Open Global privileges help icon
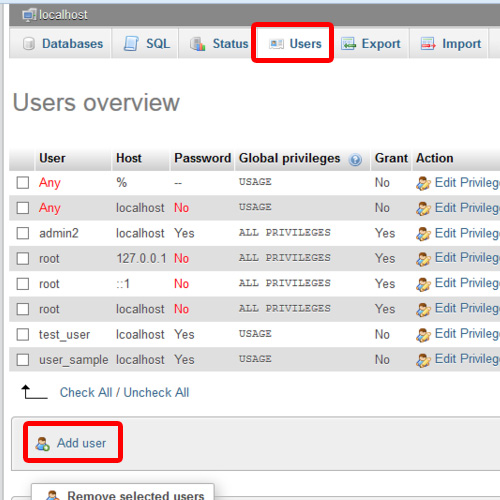500x500 pixels. 355,160
